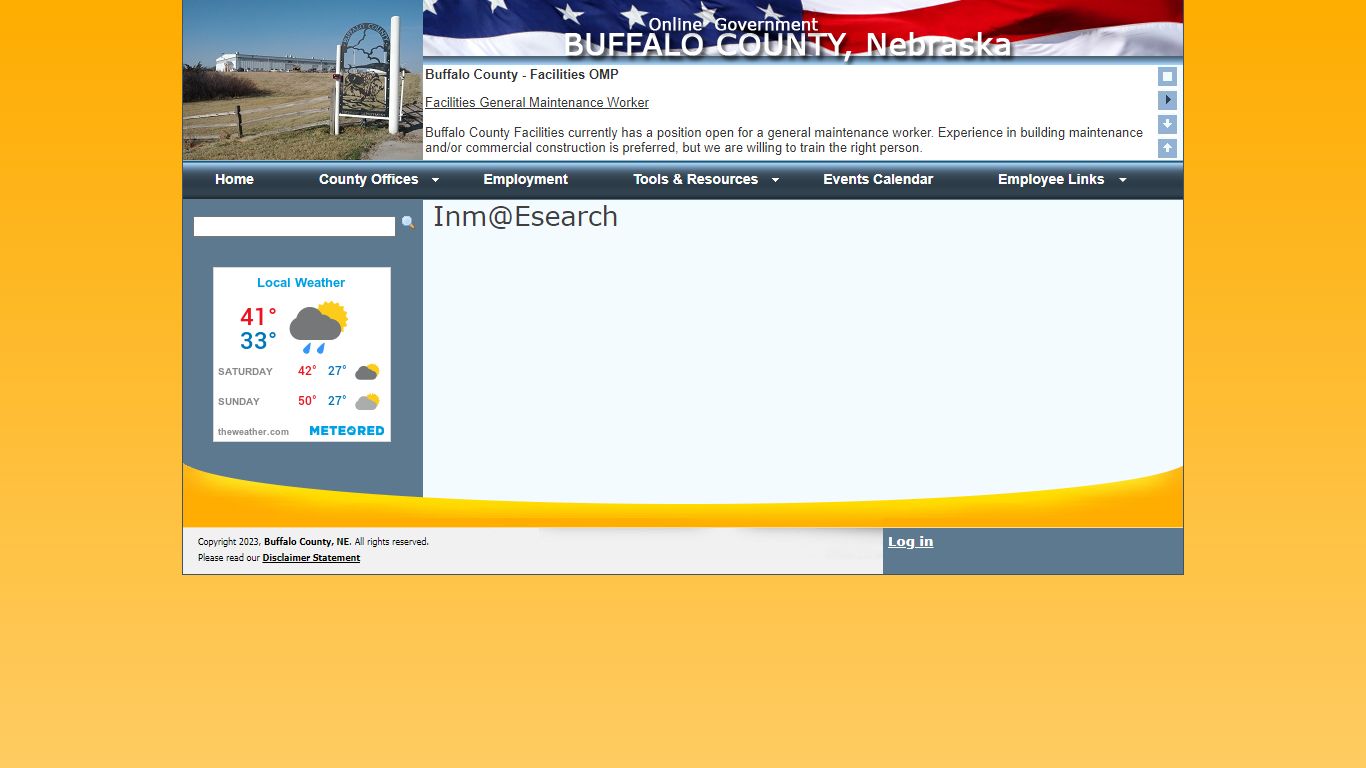
Task: Click today's low temperature 33°
Action: (x=258, y=341)
